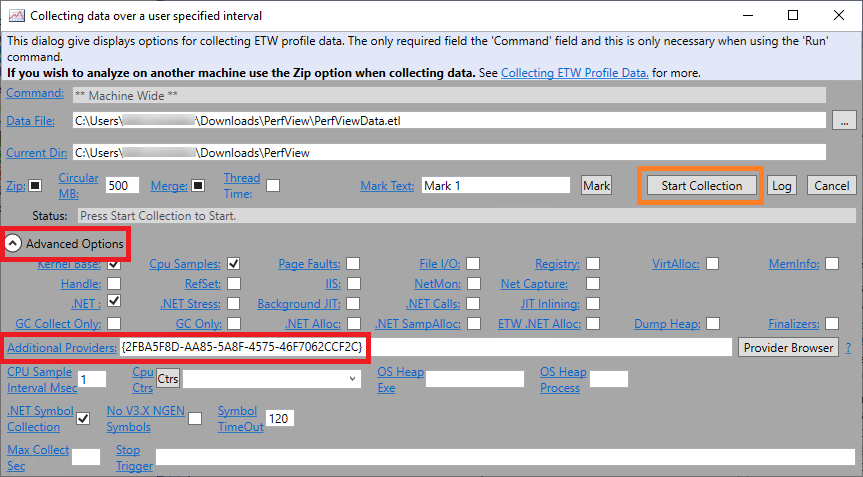
Task: Uncheck the Cpu Samples checkbox
Action: pos(233,264)
